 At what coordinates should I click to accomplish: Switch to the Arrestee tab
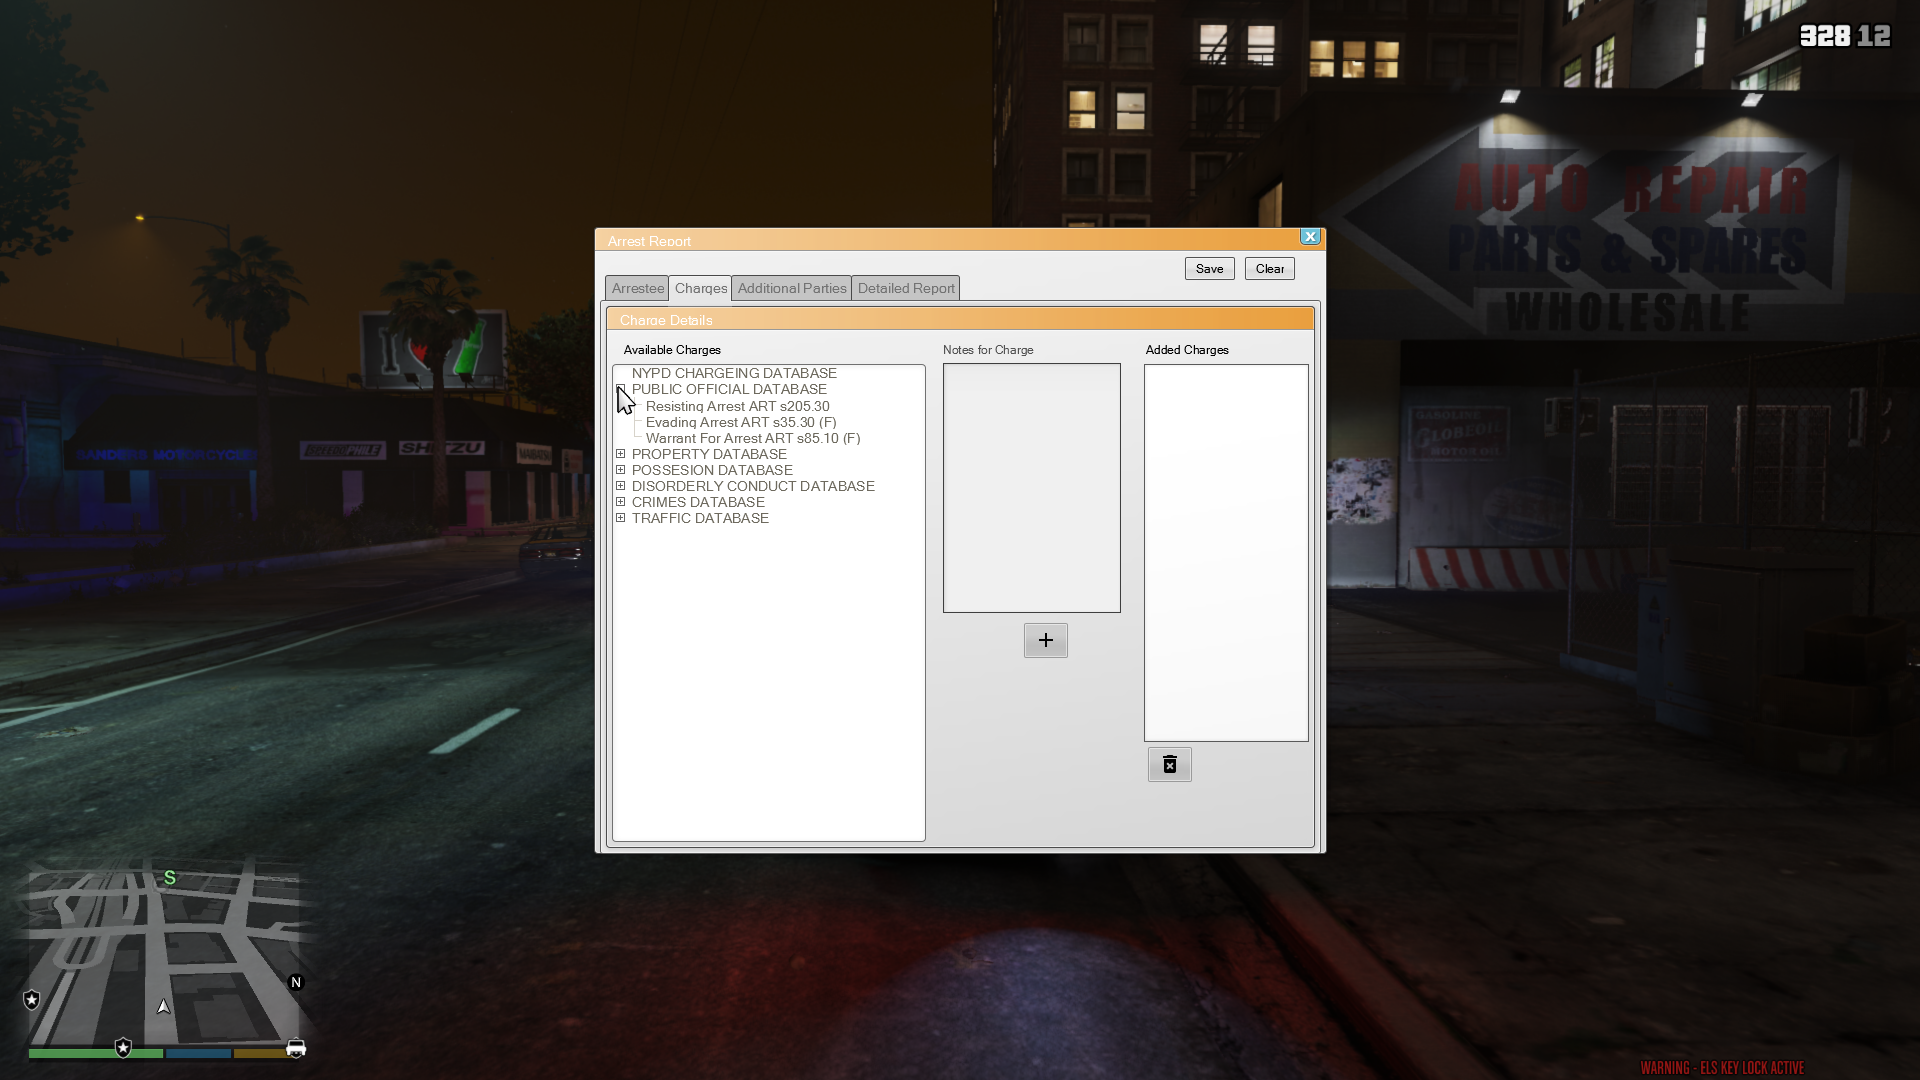[637, 288]
